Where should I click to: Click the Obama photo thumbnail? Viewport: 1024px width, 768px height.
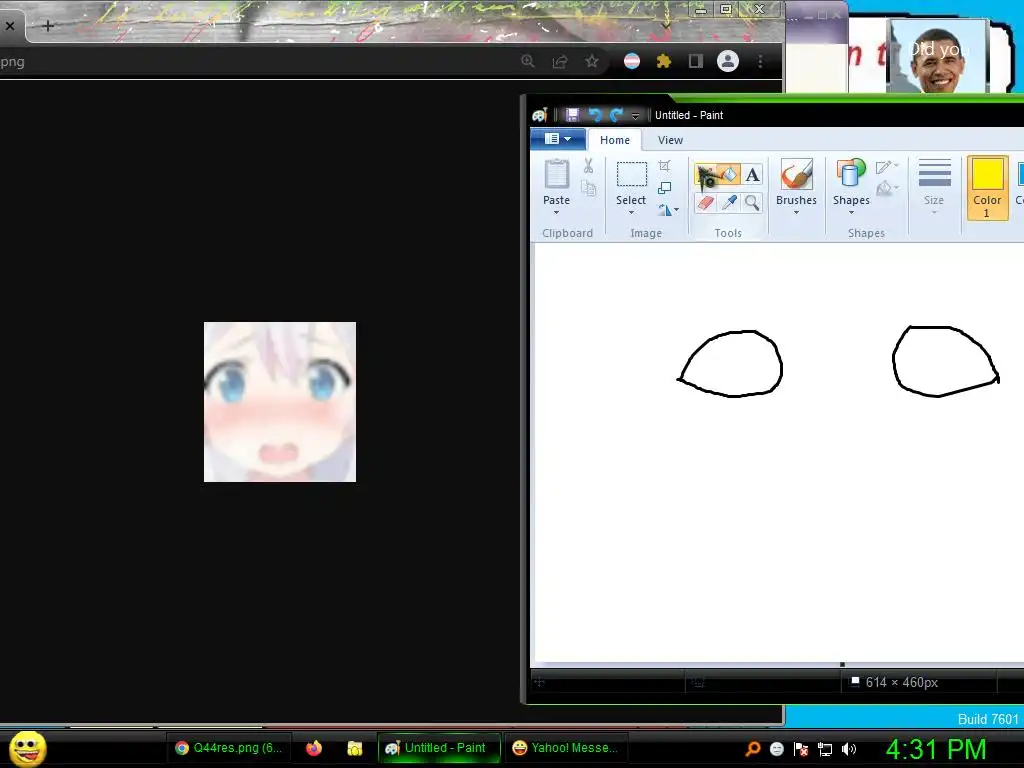(x=938, y=57)
